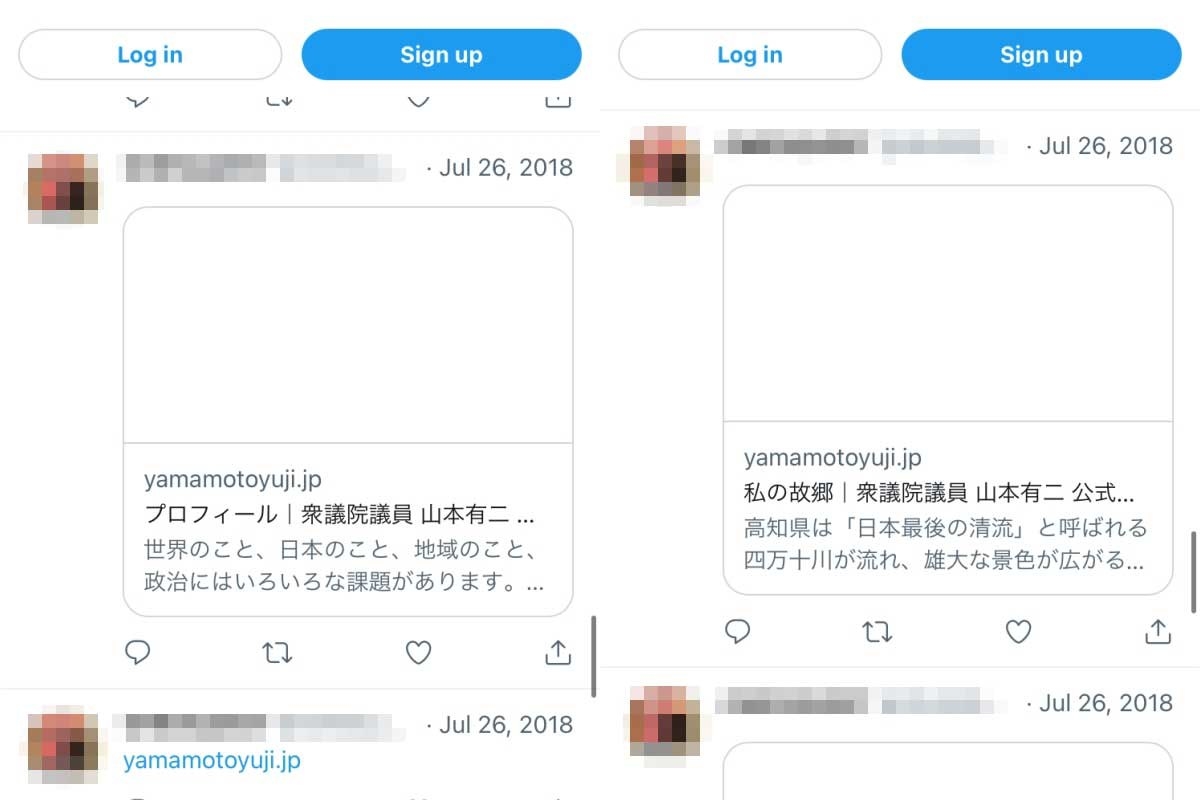Viewport: 1200px width, 800px height.
Task: Click the left pane vertical scrollbar
Action: 594,656
